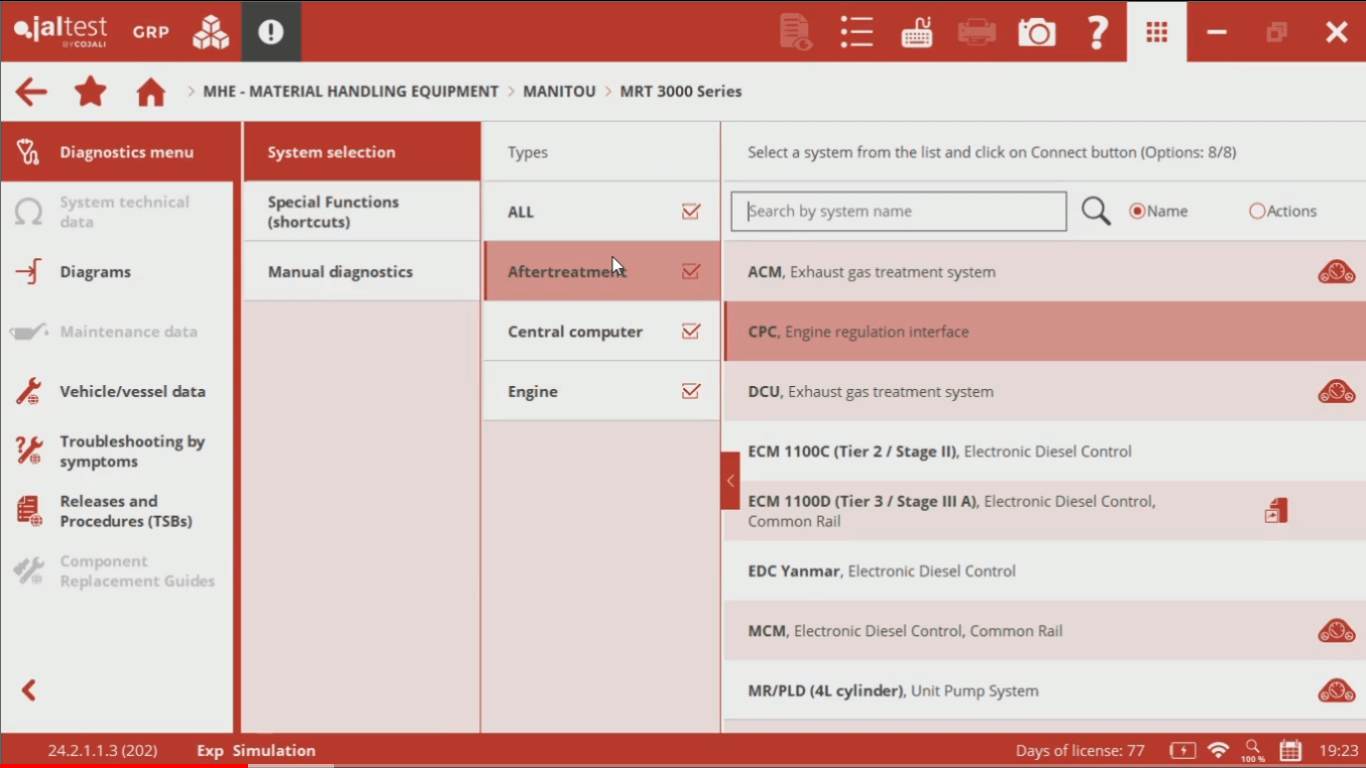Screen dimensions: 1366x768
Task: Click the favorites star icon
Action: pos(91,92)
